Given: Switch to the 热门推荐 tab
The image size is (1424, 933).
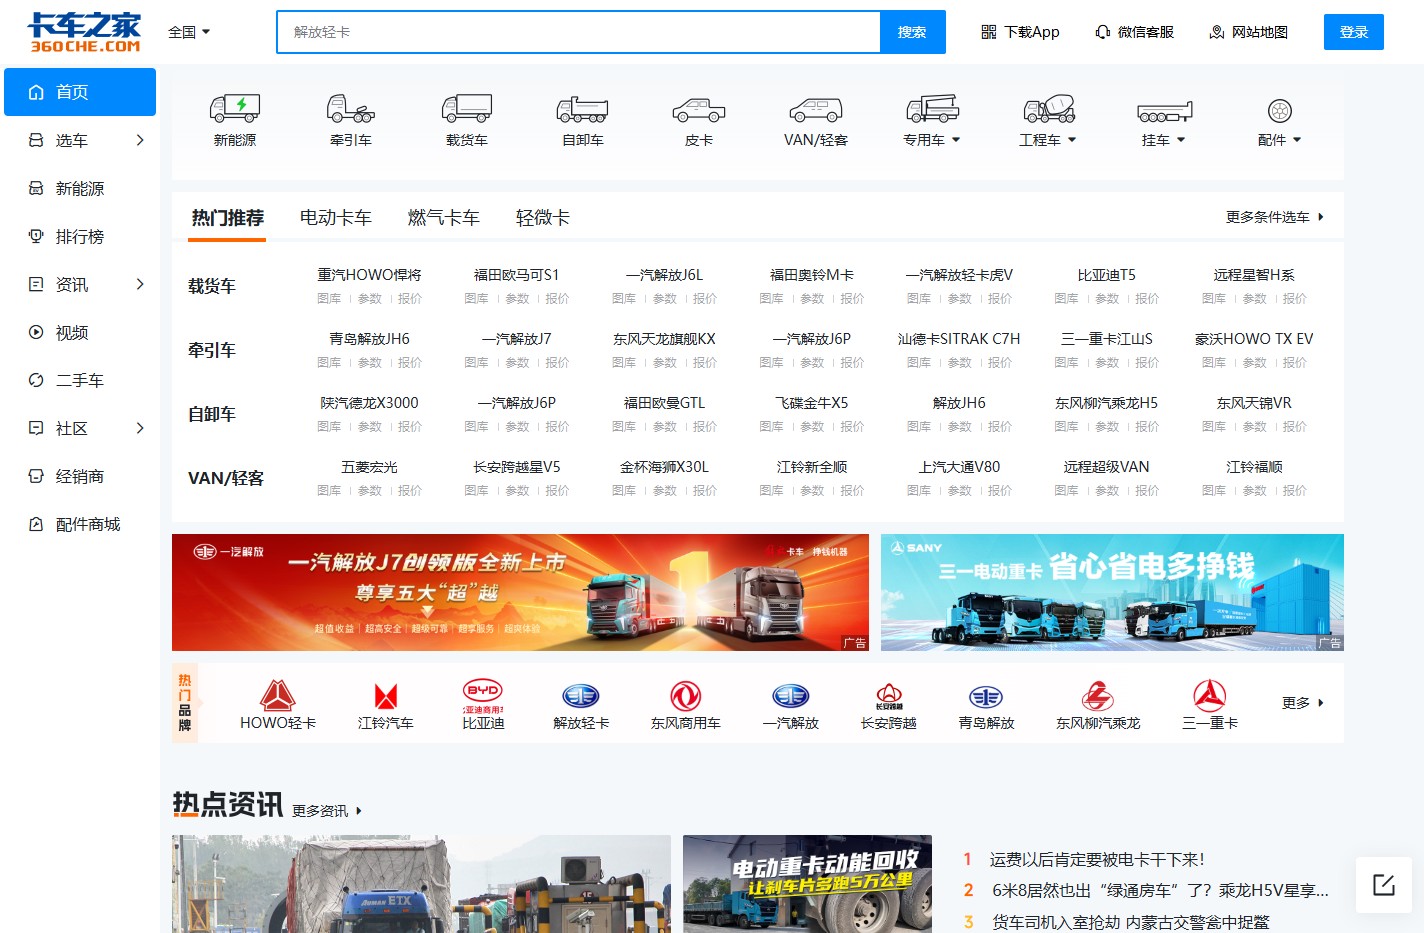Looking at the screenshot, I should point(228,218).
